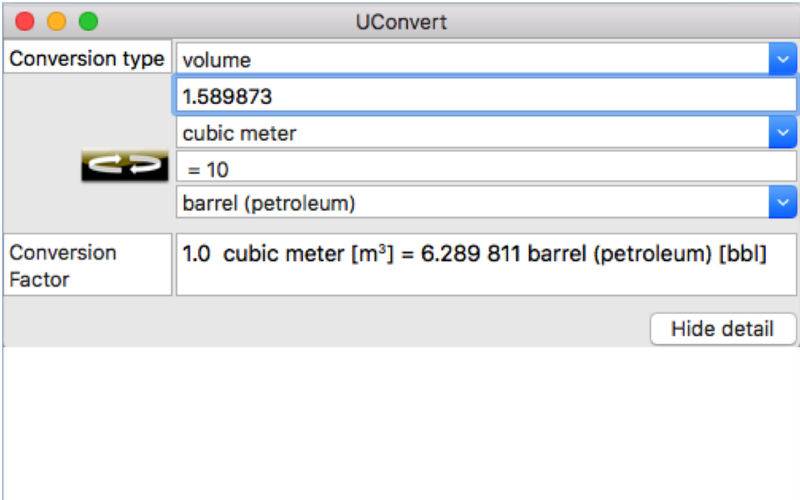Image resolution: width=800 pixels, height=500 pixels.
Task: Expand the barrel (petroleum) unit dropdown arrow
Action: click(782, 203)
